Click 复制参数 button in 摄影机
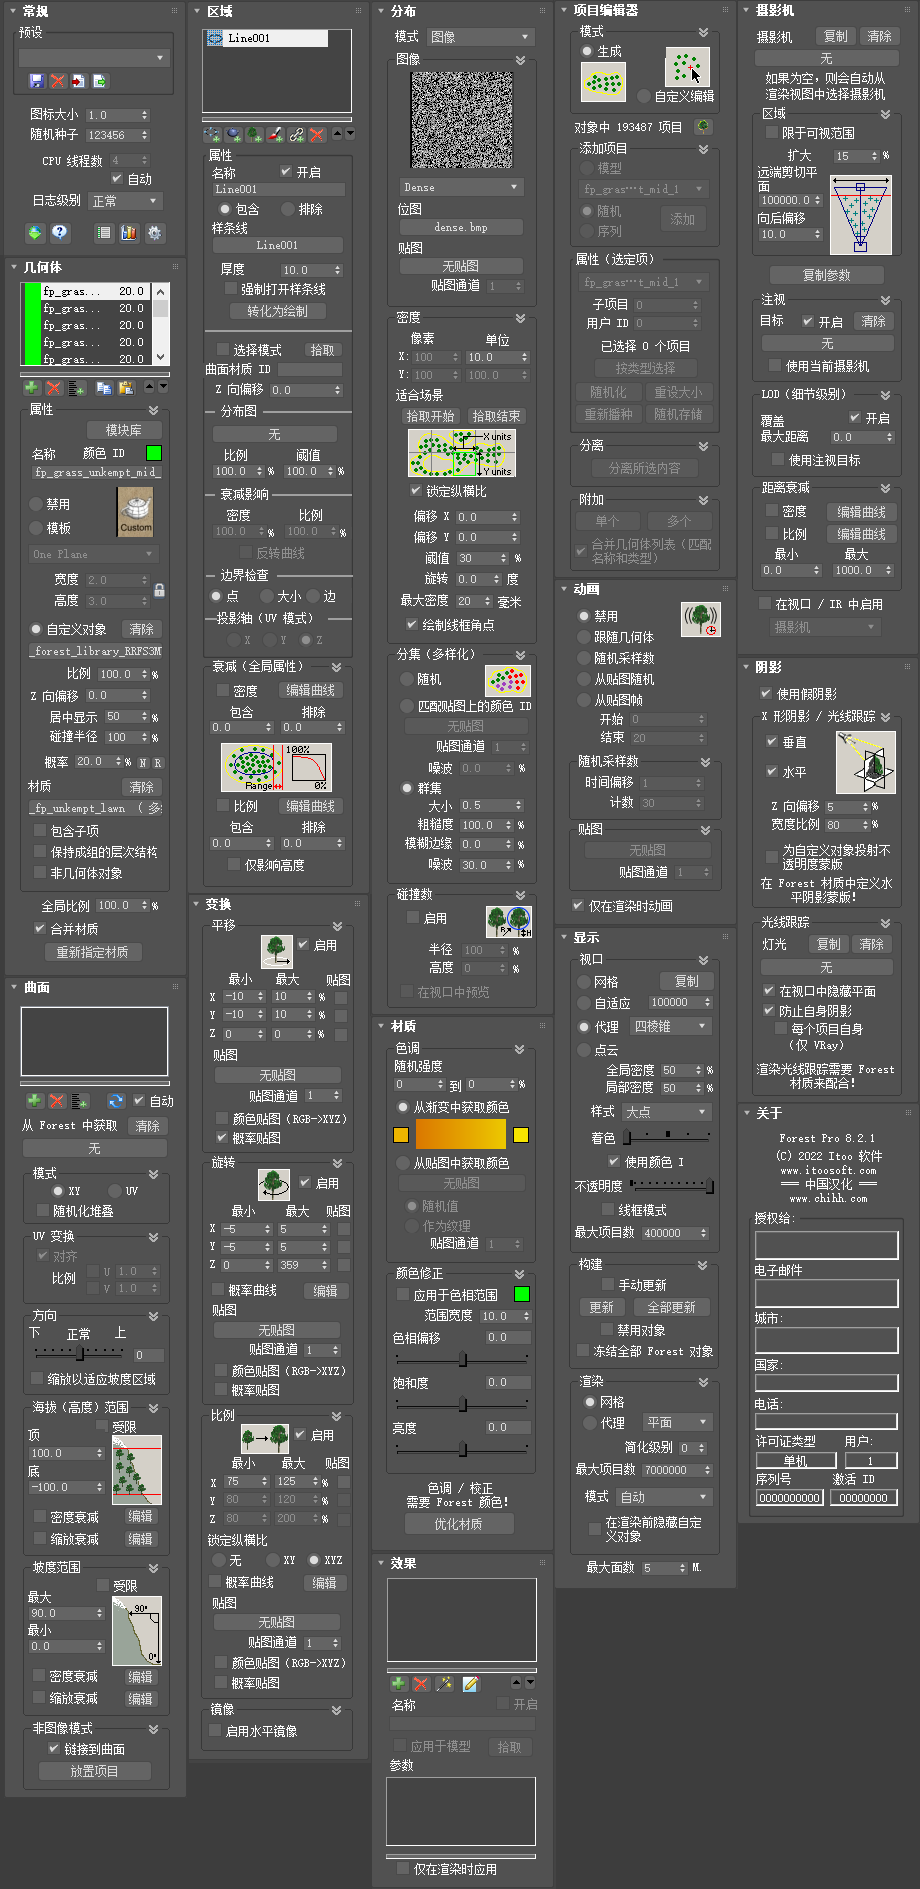The height and width of the screenshot is (1889, 920). click(x=827, y=274)
